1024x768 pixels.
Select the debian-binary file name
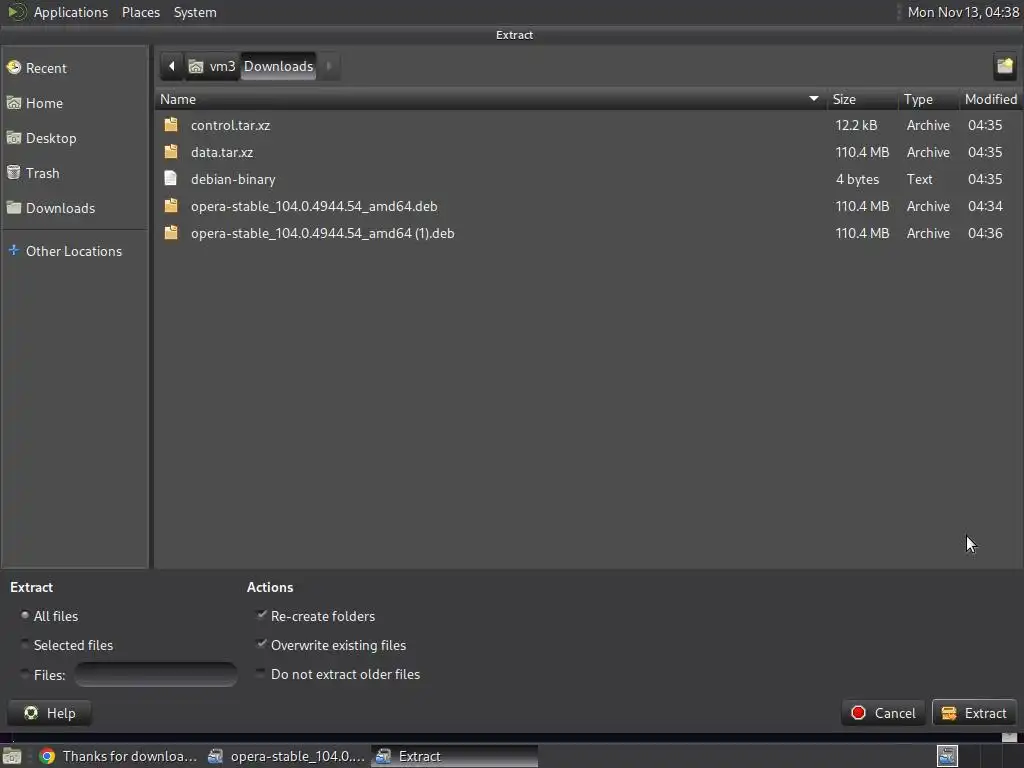[233, 180]
